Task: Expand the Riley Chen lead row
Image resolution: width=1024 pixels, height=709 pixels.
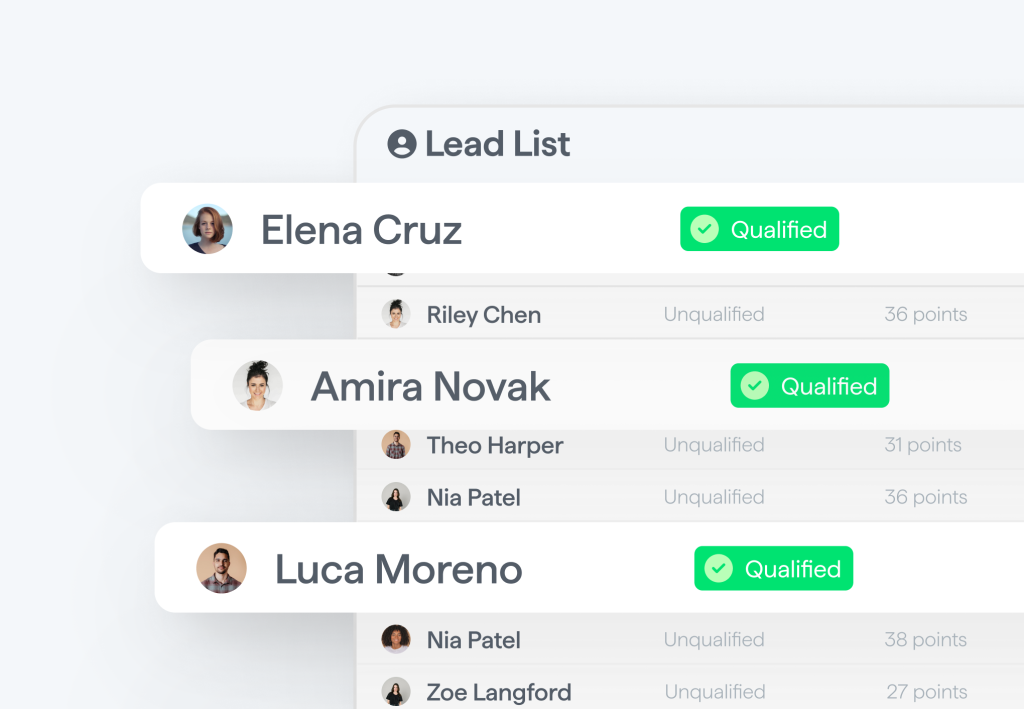Action: 600,313
